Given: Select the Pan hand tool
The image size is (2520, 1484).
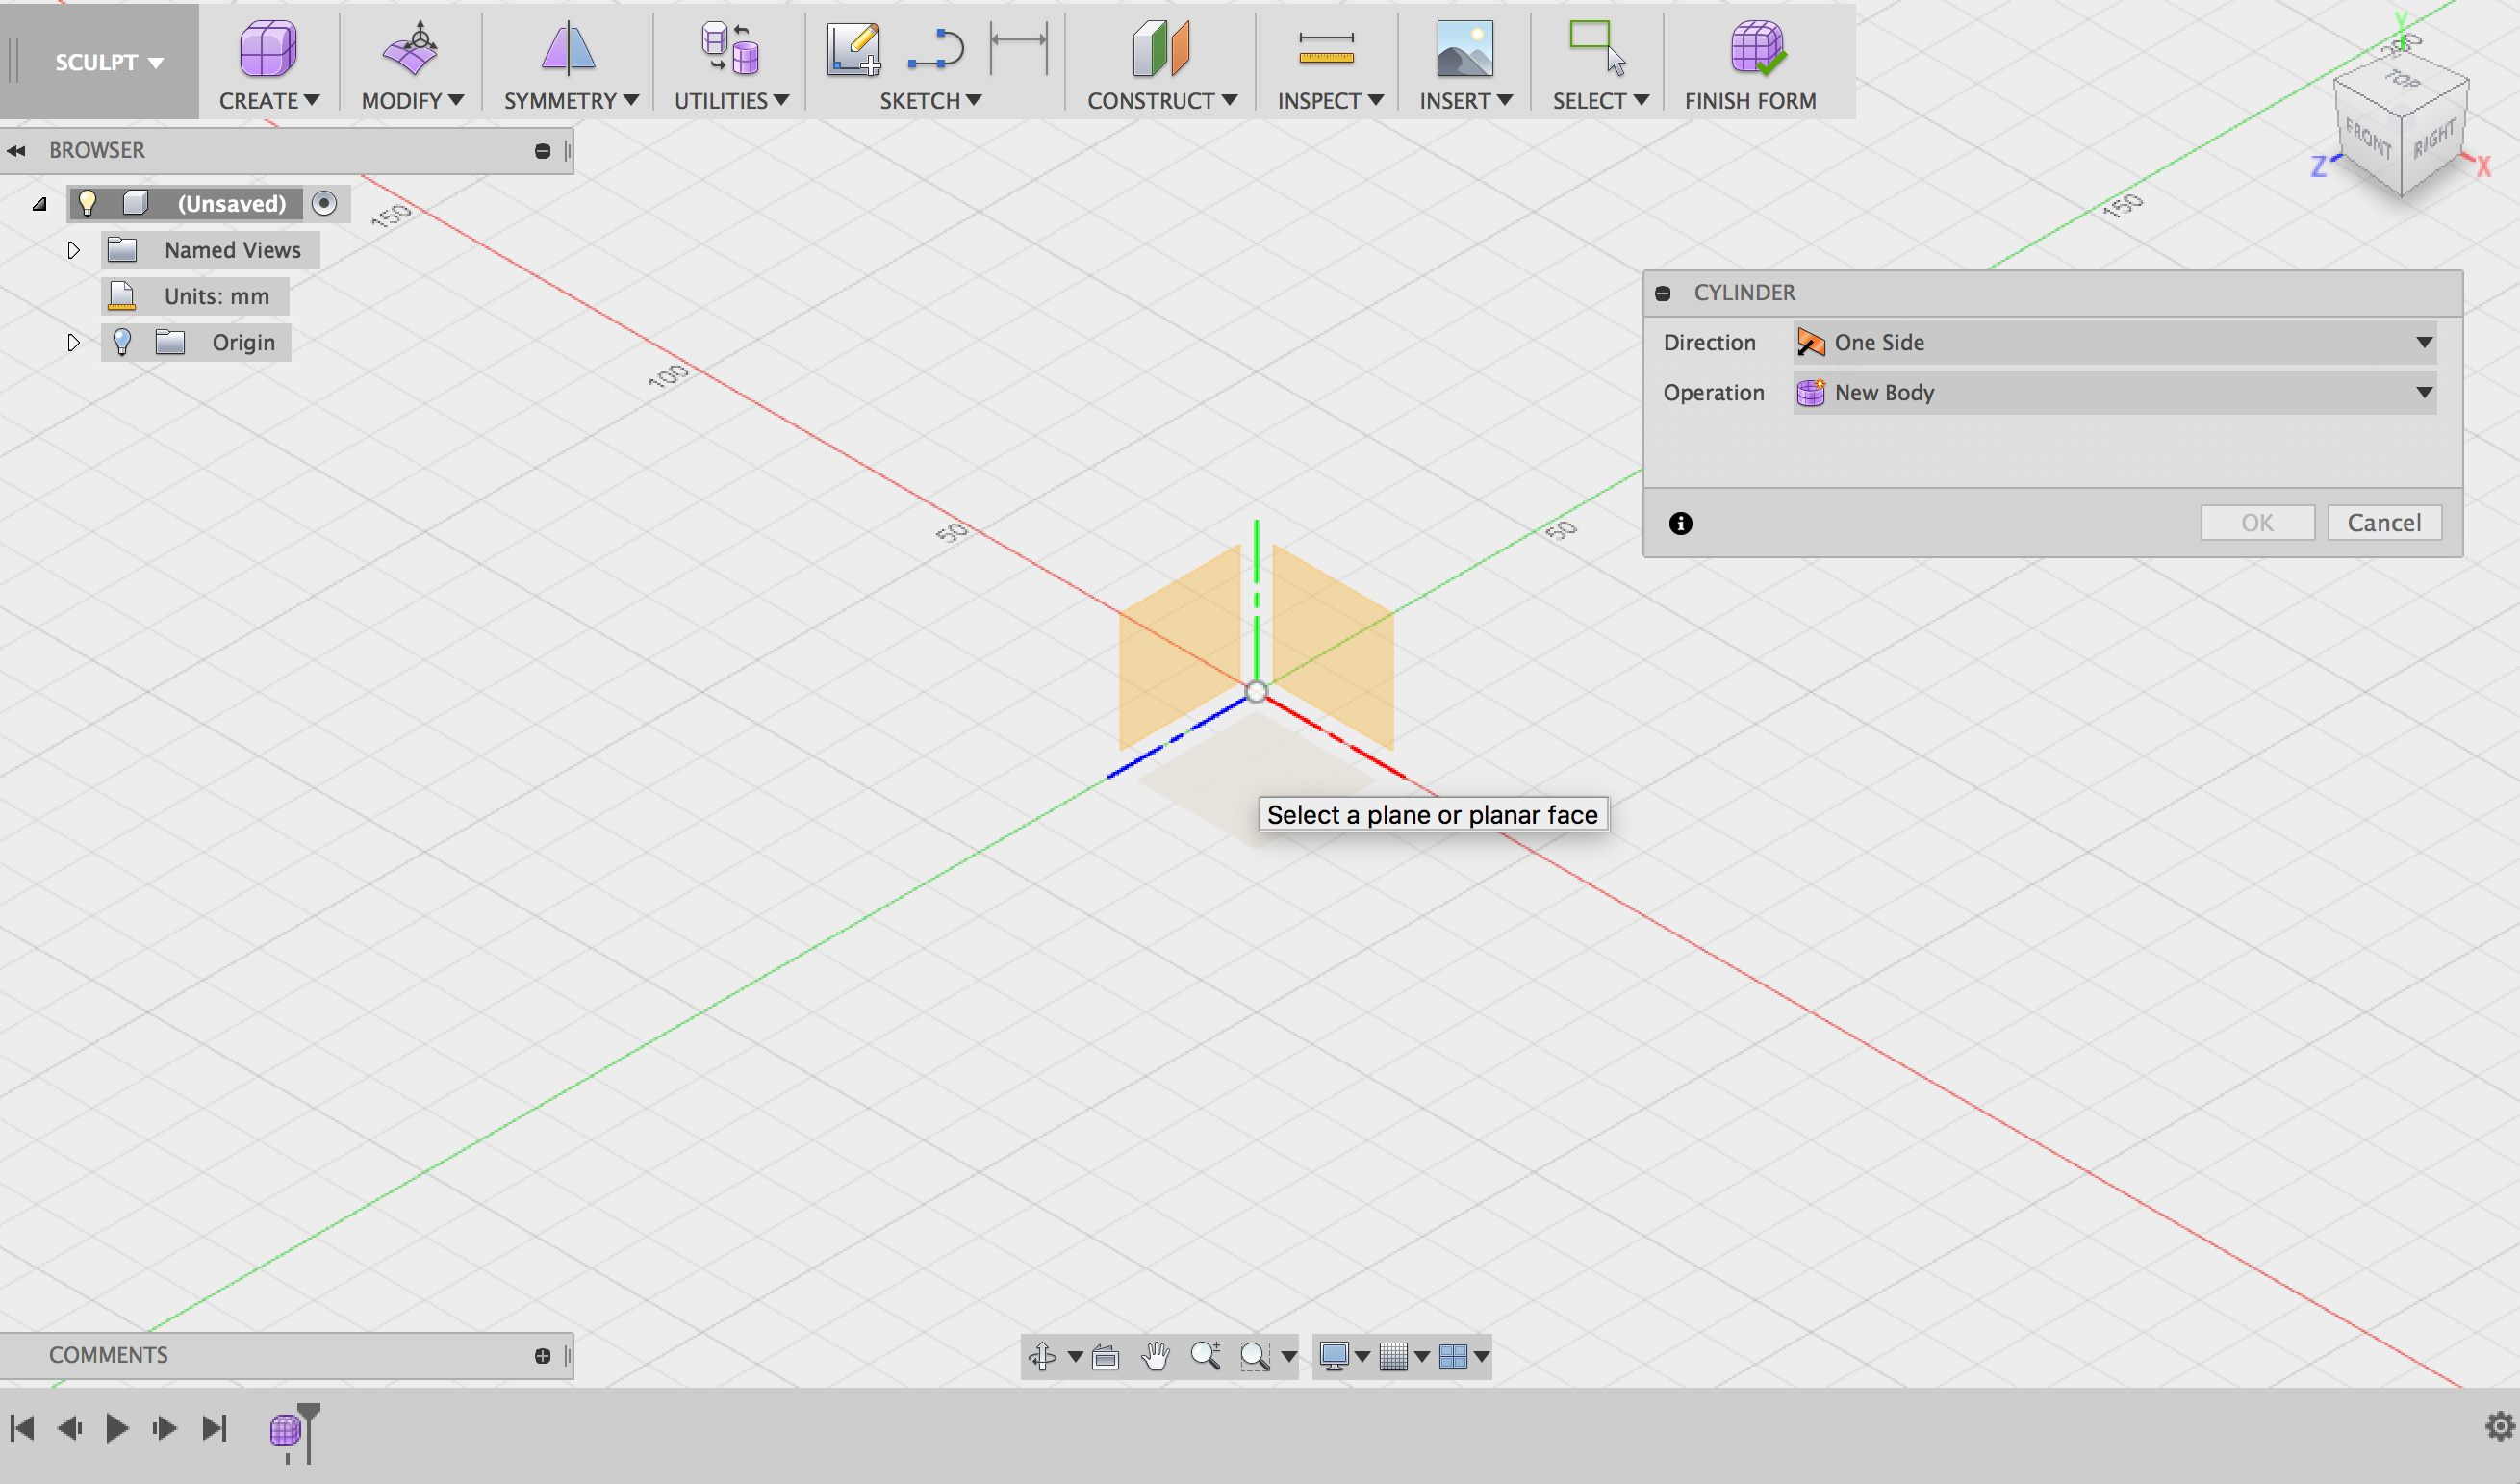Looking at the screenshot, I should click(x=1155, y=1356).
